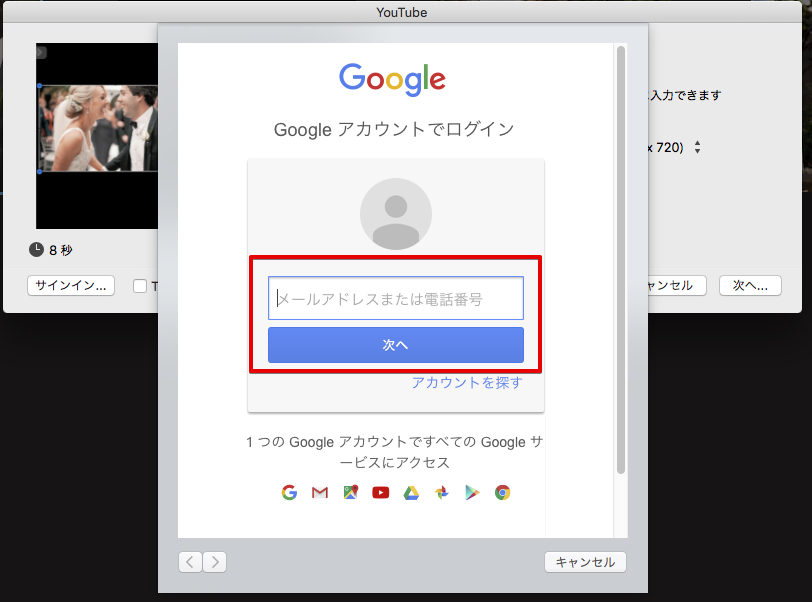Click the Google G icon
The width and height of the screenshot is (812, 602).
pyautogui.click(x=289, y=492)
